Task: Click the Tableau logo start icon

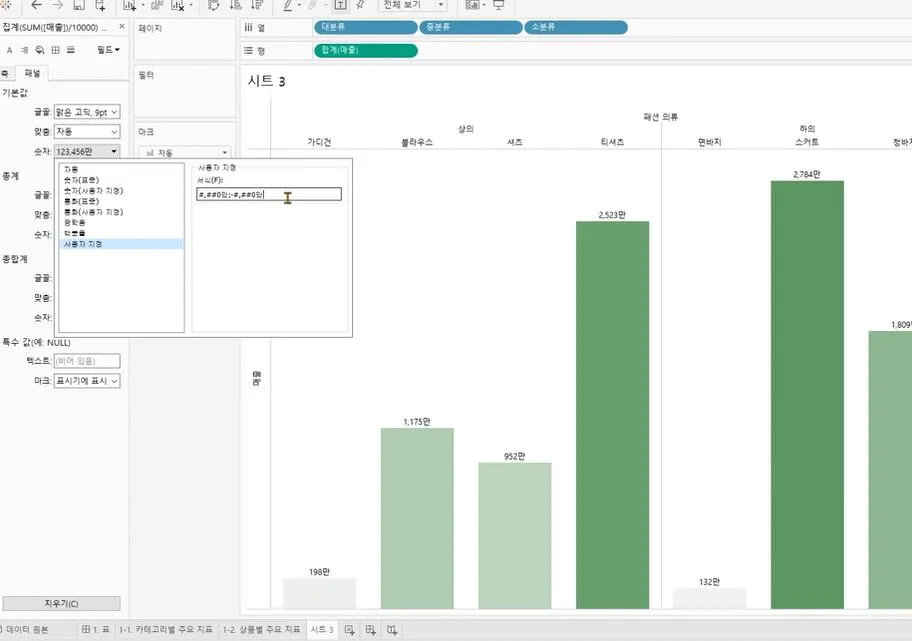Action: (x=5, y=5)
